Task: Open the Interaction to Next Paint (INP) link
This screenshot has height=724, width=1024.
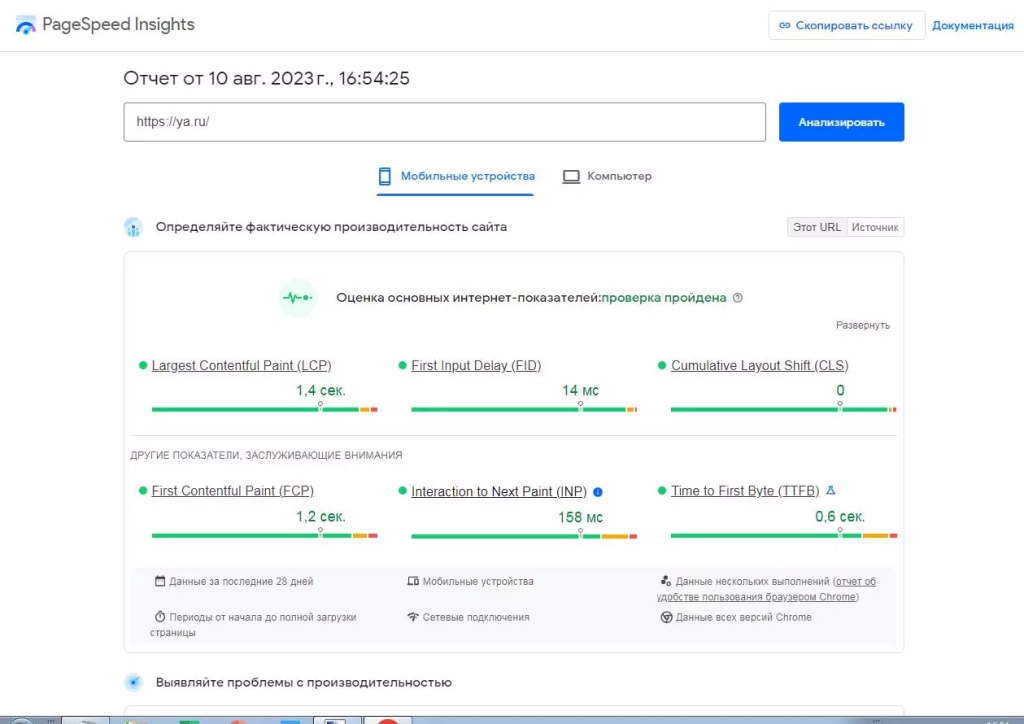Action: (x=499, y=492)
